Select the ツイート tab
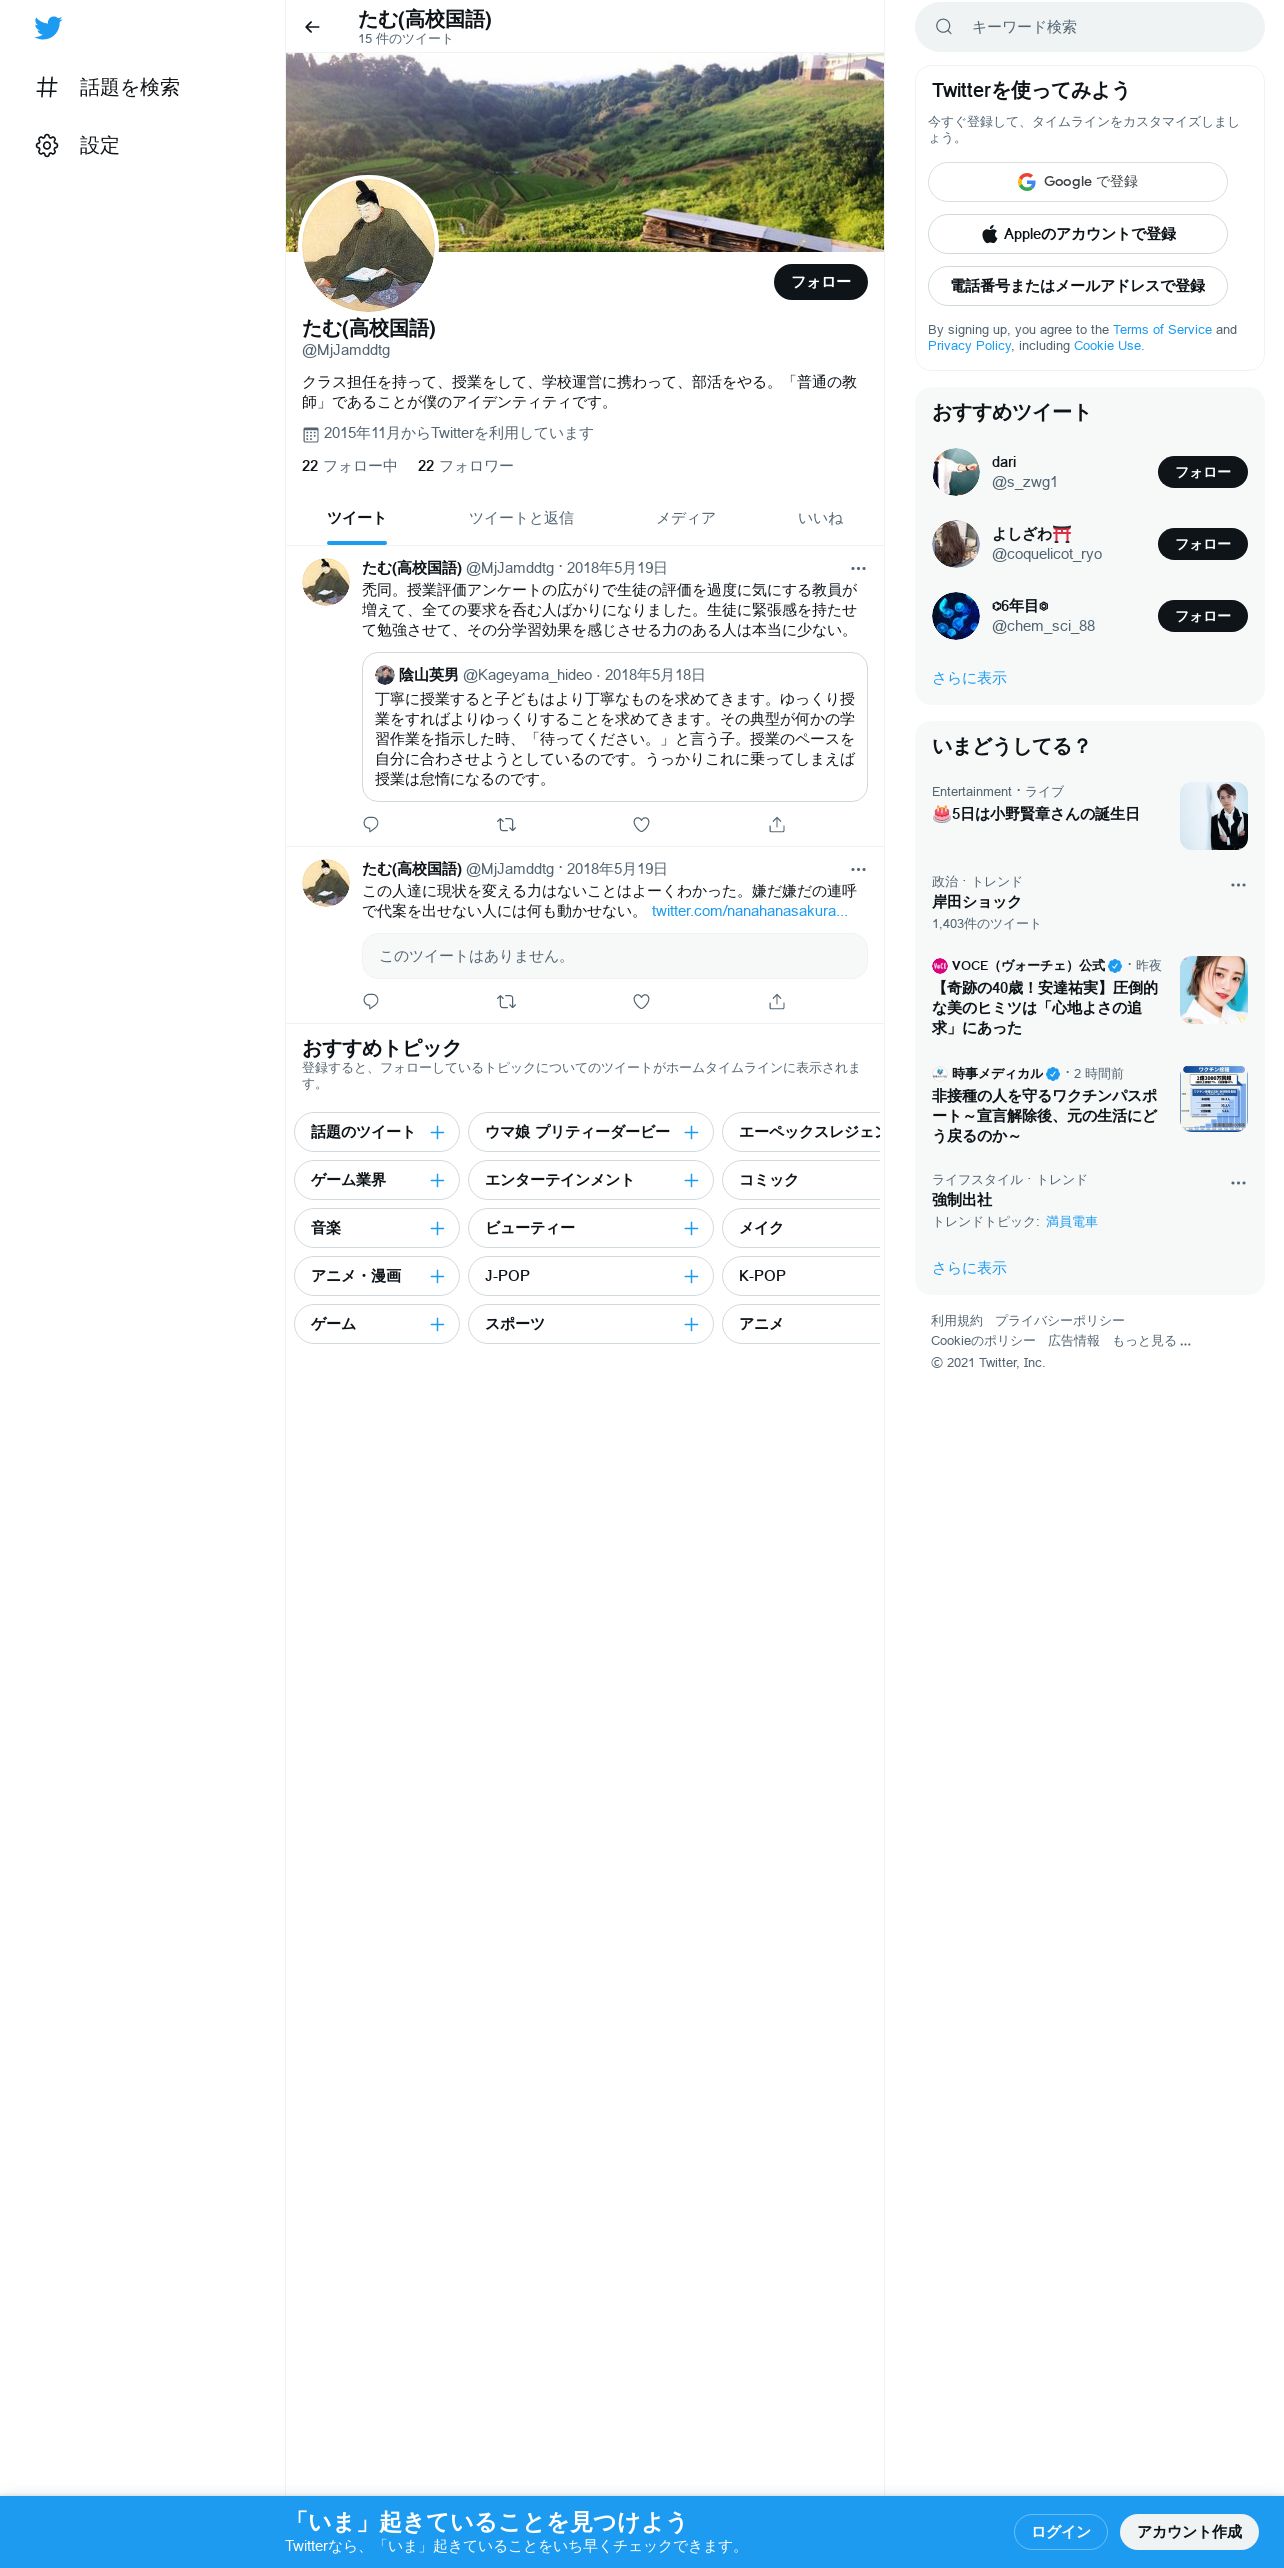This screenshot has width=1284, height=2568. click(x=356, y=518)
